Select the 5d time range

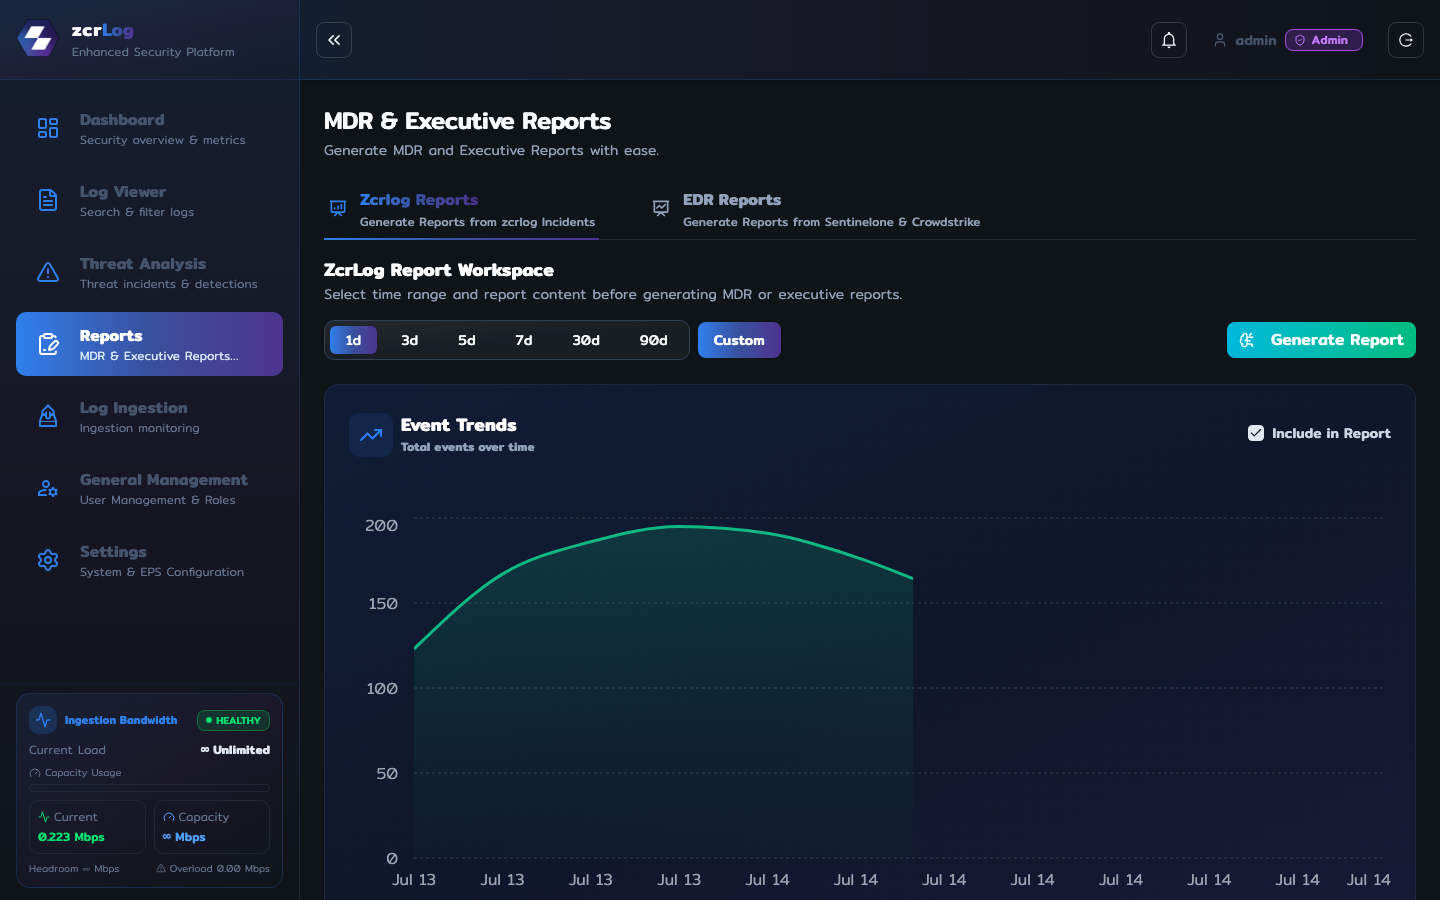[x=467, y=340]
